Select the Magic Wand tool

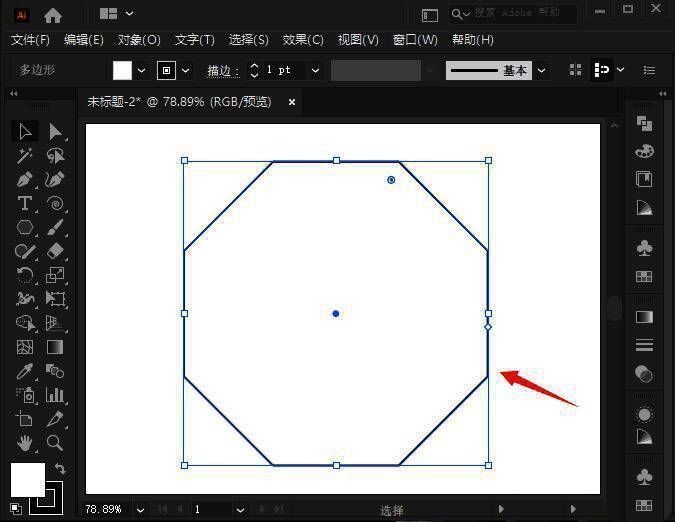25,155
